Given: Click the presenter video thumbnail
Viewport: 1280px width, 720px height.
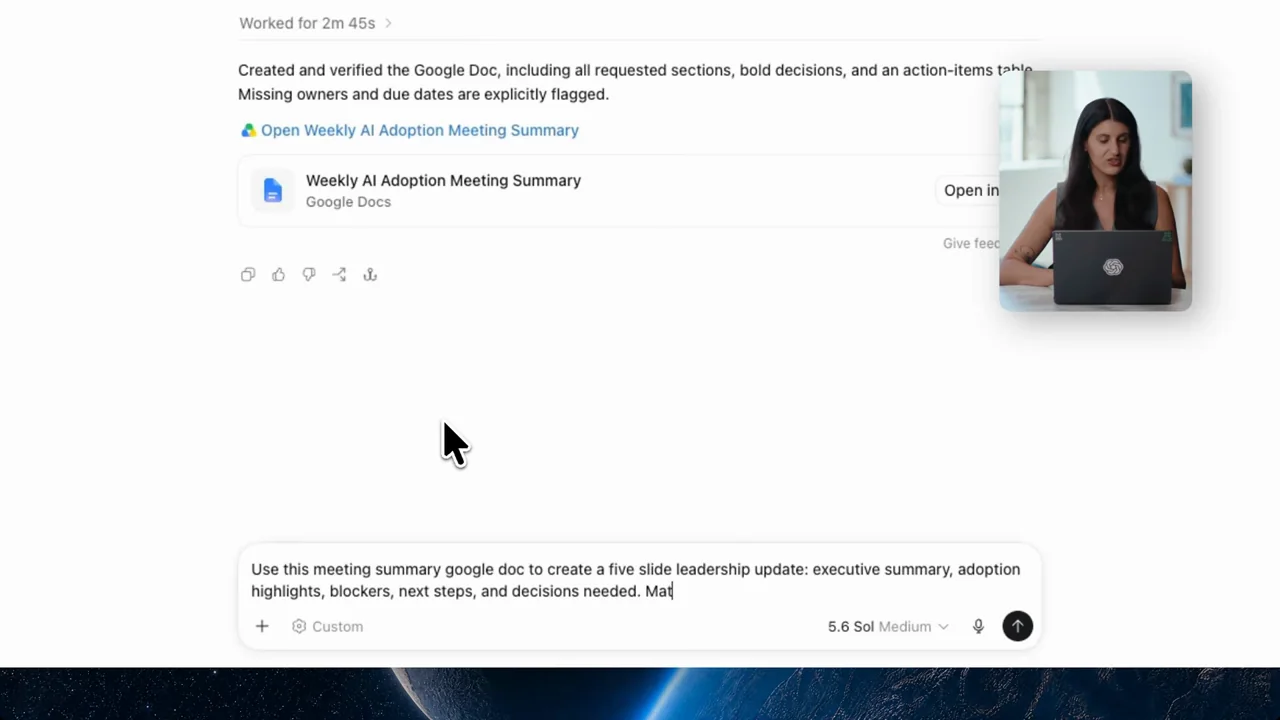Looking at the screenshot, I should (1095, 190).
